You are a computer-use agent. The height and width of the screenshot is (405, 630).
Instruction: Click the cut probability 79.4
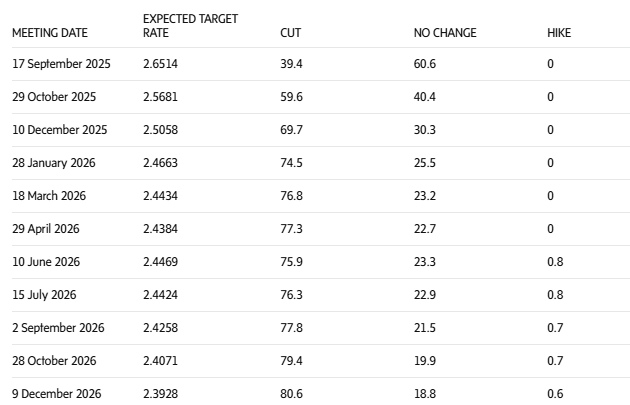(x=291, y=361)
